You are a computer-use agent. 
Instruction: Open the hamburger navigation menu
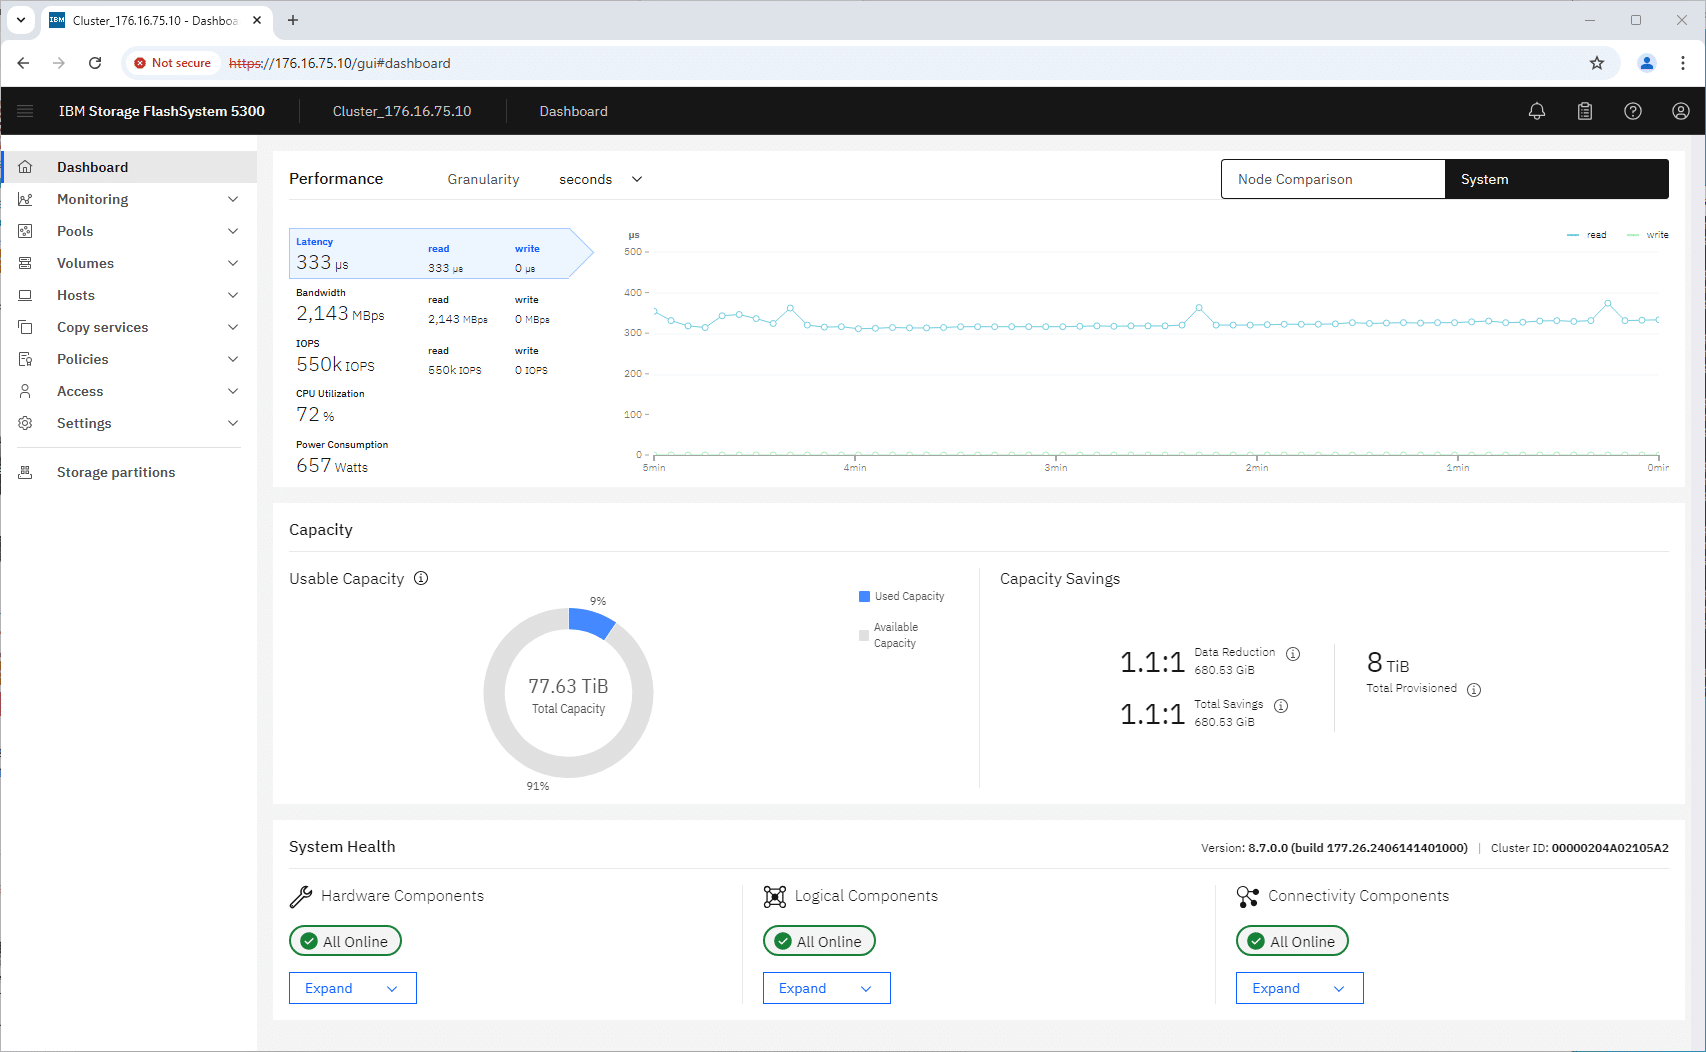25,111
